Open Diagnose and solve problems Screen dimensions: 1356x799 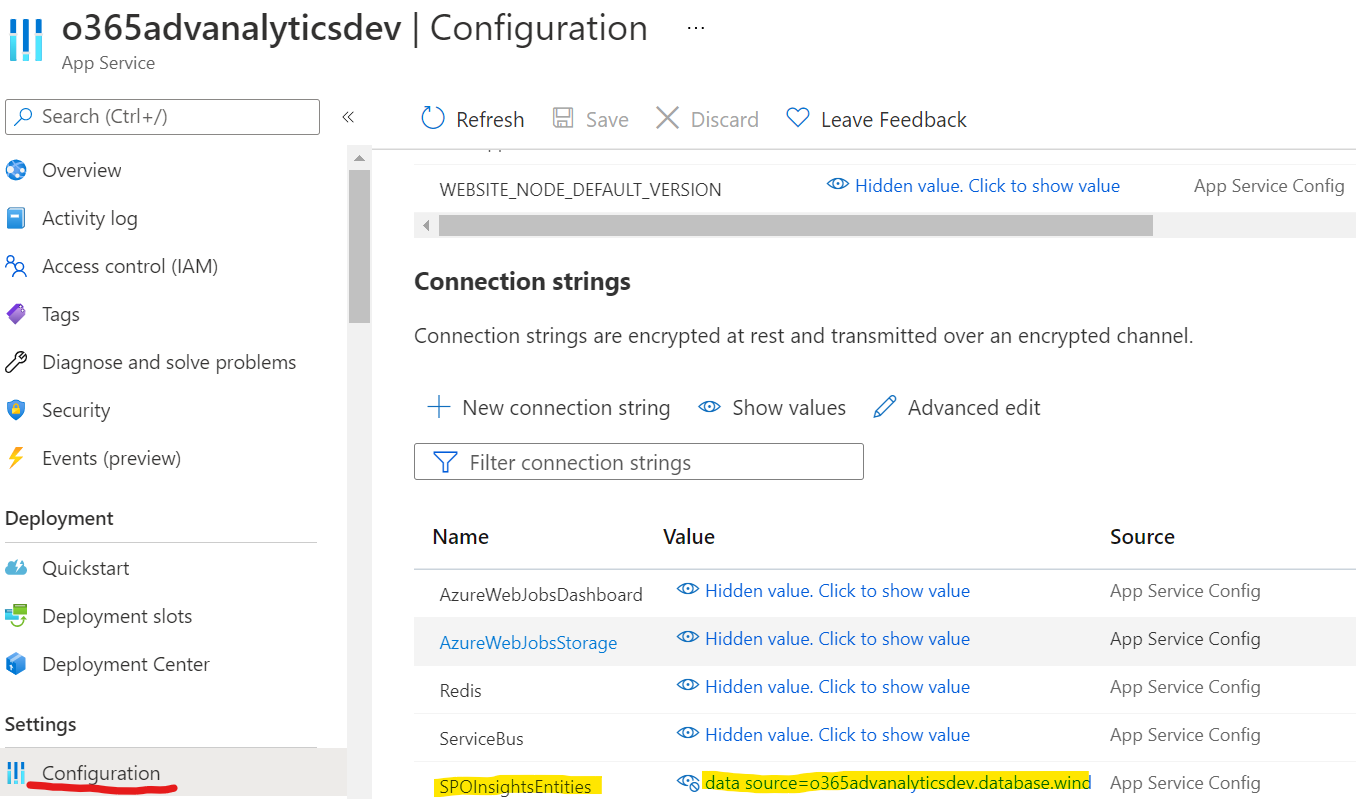(169, 362)
